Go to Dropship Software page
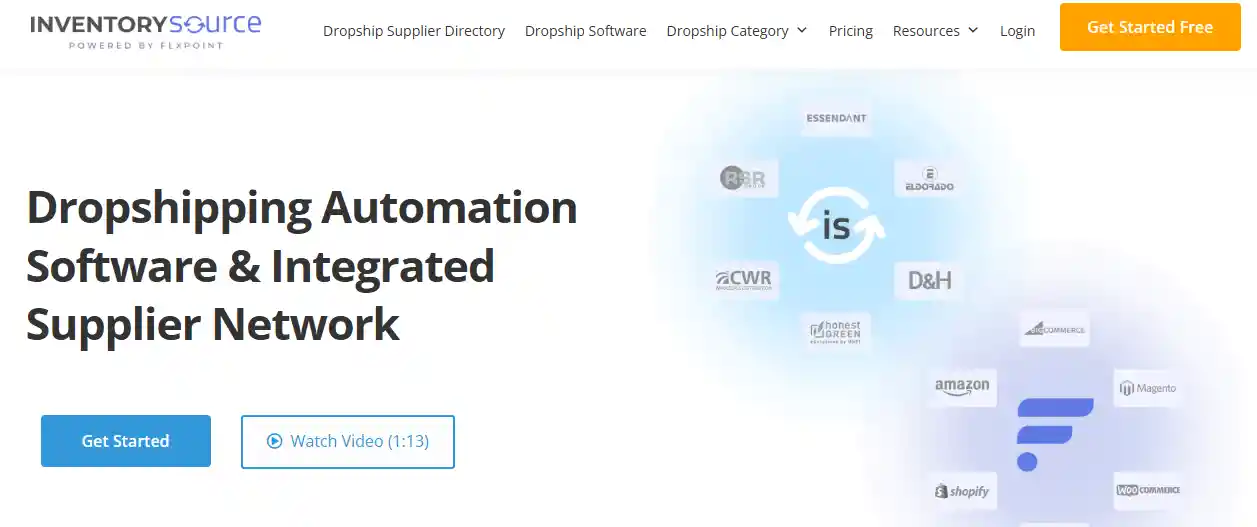Image resolution: width=1257 pixels, height=527 pixels. [x=585, y=31]
